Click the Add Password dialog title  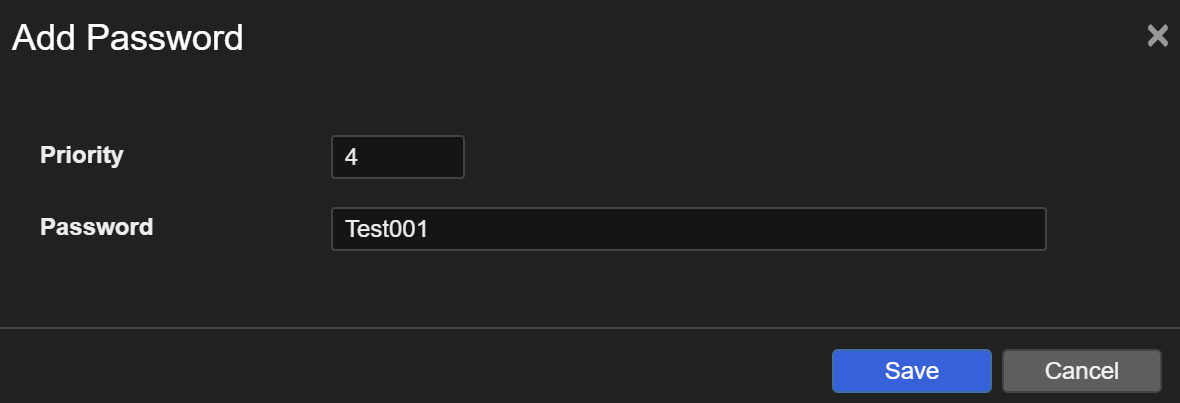[x=127, y=38]
